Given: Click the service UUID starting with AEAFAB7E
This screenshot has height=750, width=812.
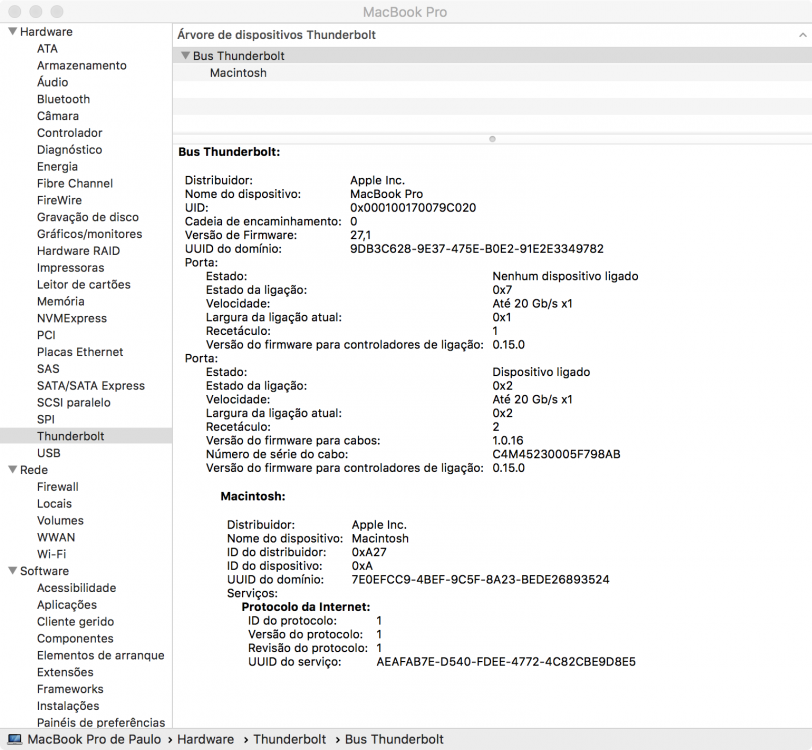Looking at the screenshot, I should [506, 661].
